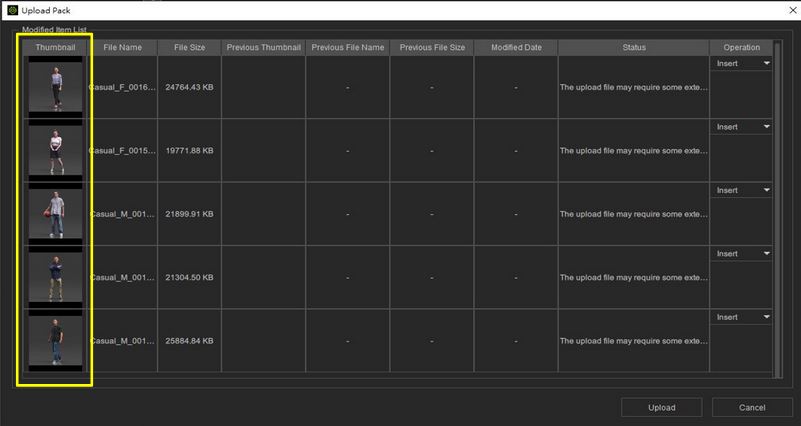Click the Operation column header

pos(741,48)
